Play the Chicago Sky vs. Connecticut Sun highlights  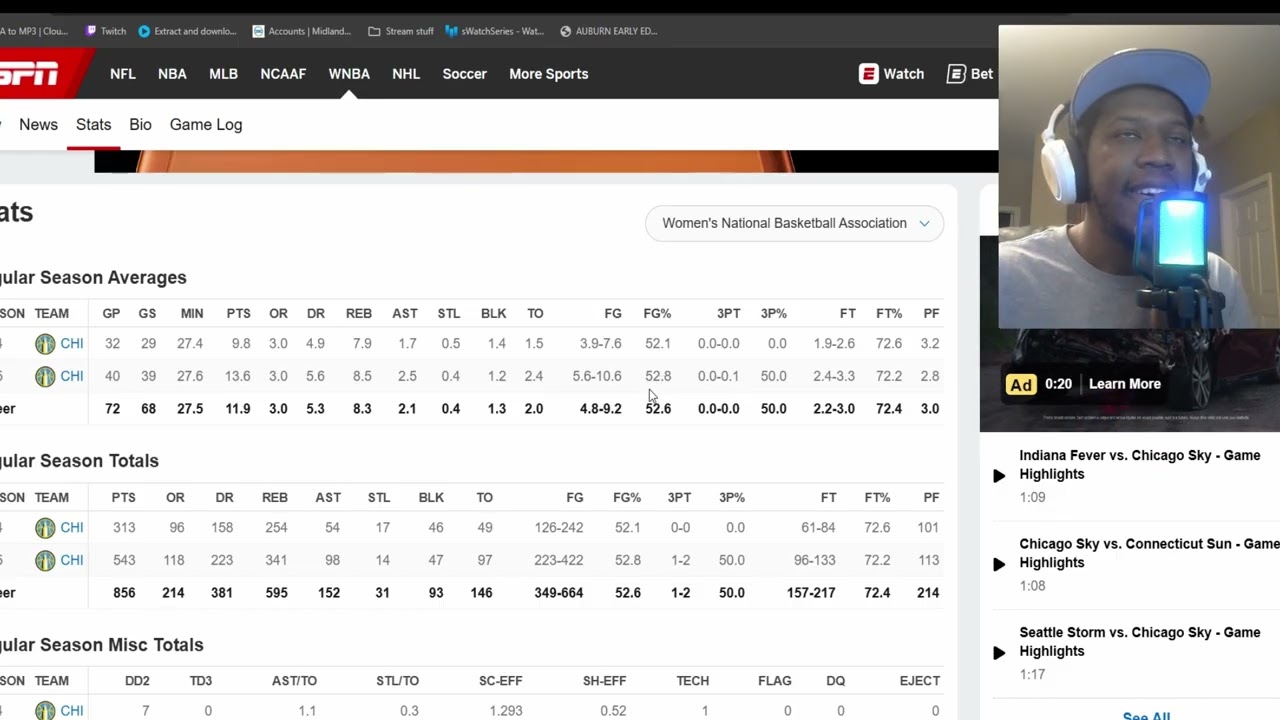tap(999, 564)
